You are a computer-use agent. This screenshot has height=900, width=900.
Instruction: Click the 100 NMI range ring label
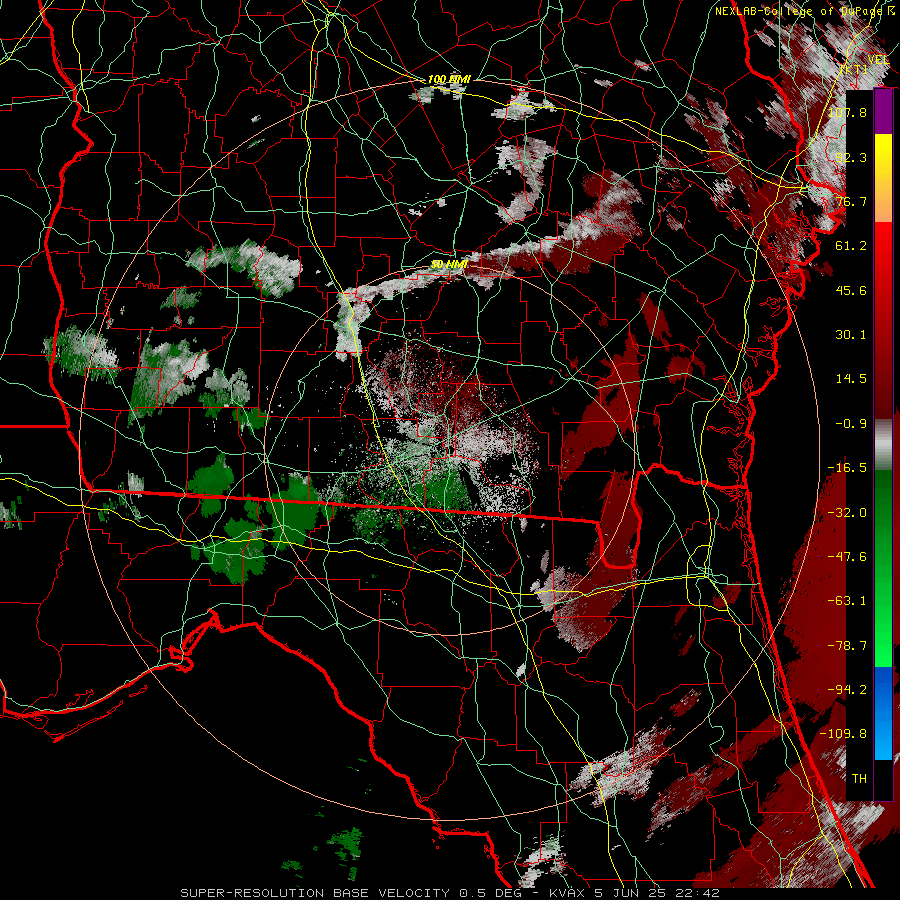point(449,79)
